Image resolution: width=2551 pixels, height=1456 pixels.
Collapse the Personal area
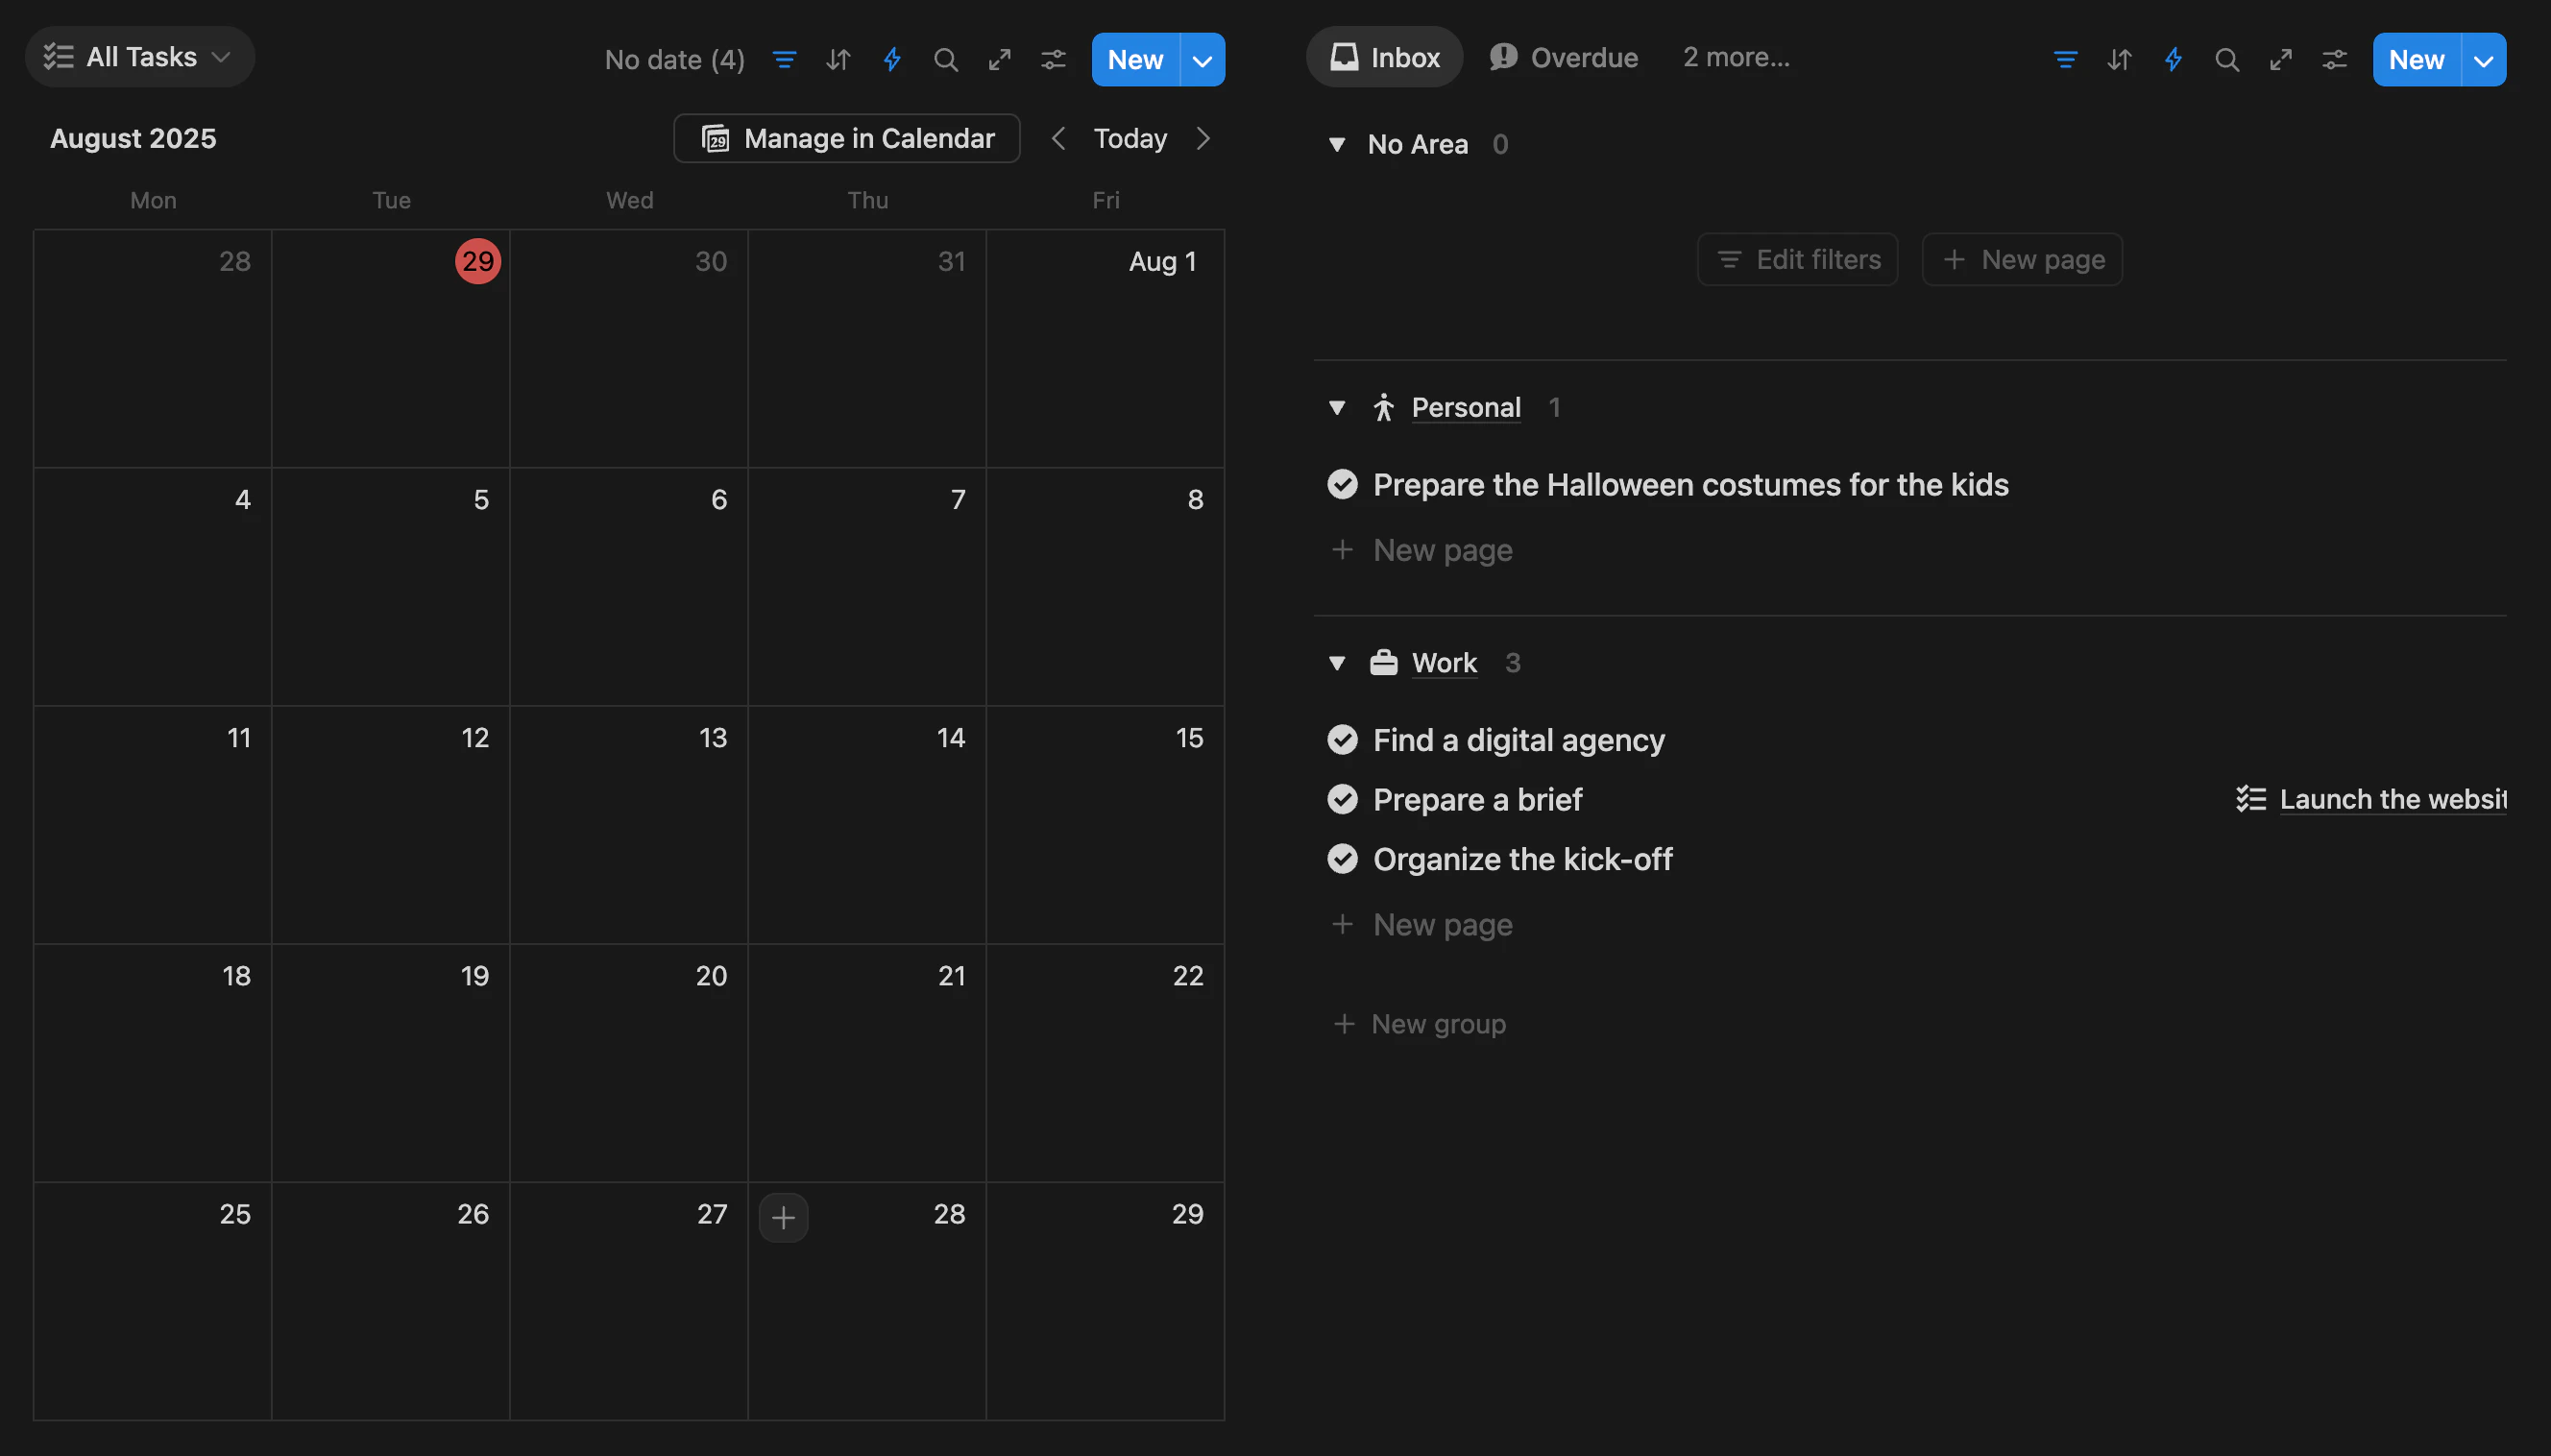coord(1337,407)
